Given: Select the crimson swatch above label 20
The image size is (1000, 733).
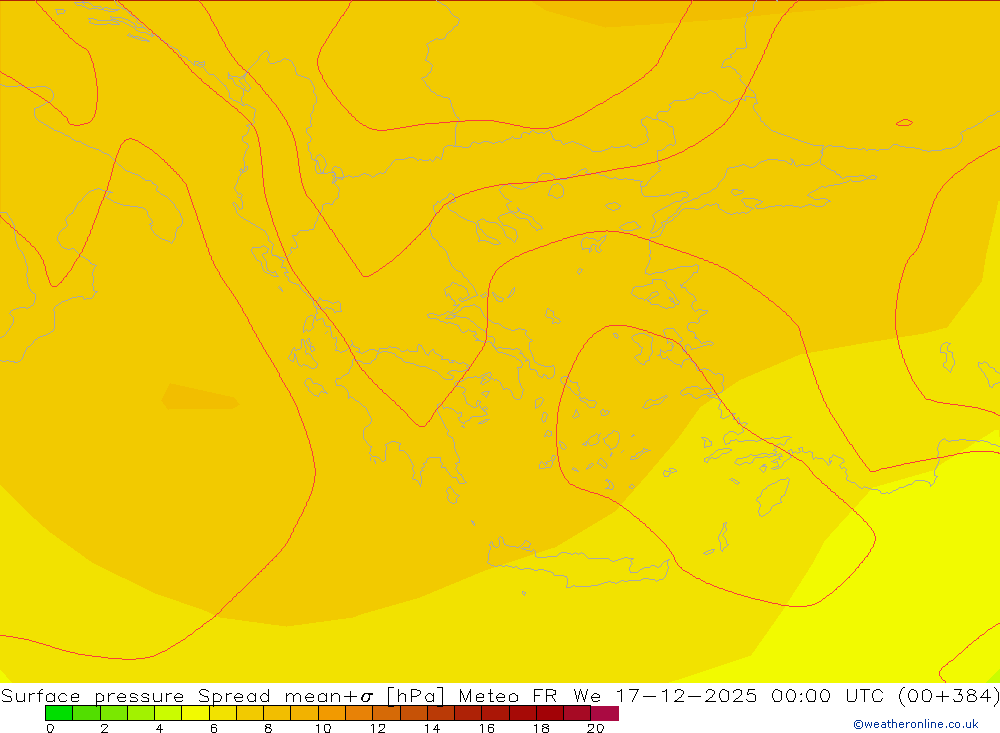Looking at the screenshot, I should point(605,713).
